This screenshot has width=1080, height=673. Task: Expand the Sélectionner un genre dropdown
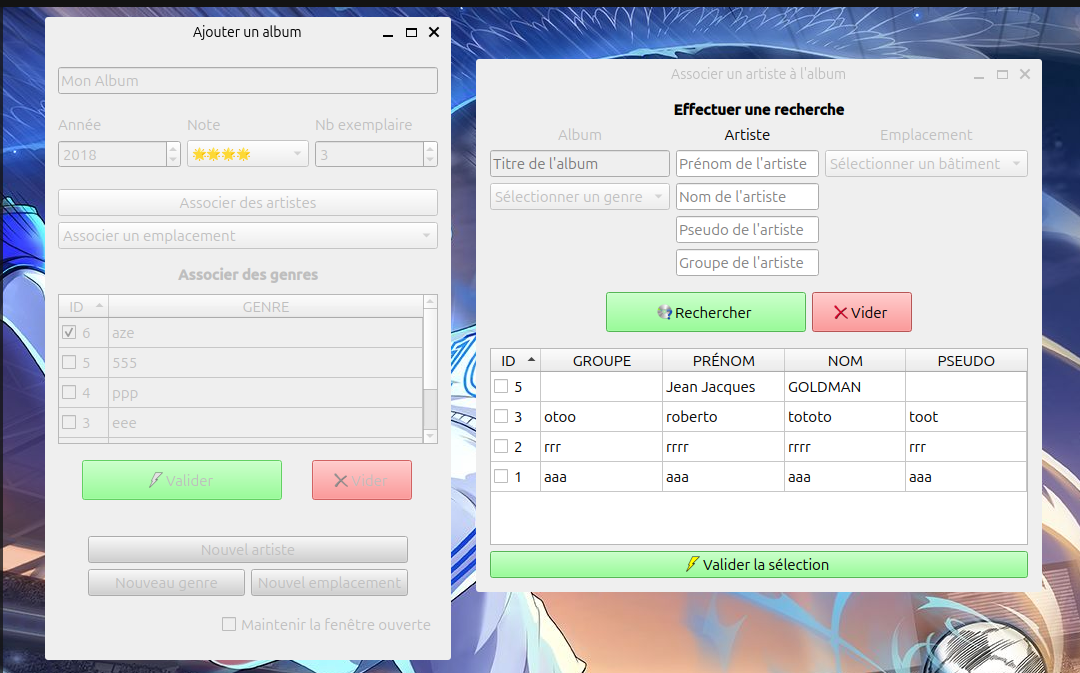(x=579, y=197)
